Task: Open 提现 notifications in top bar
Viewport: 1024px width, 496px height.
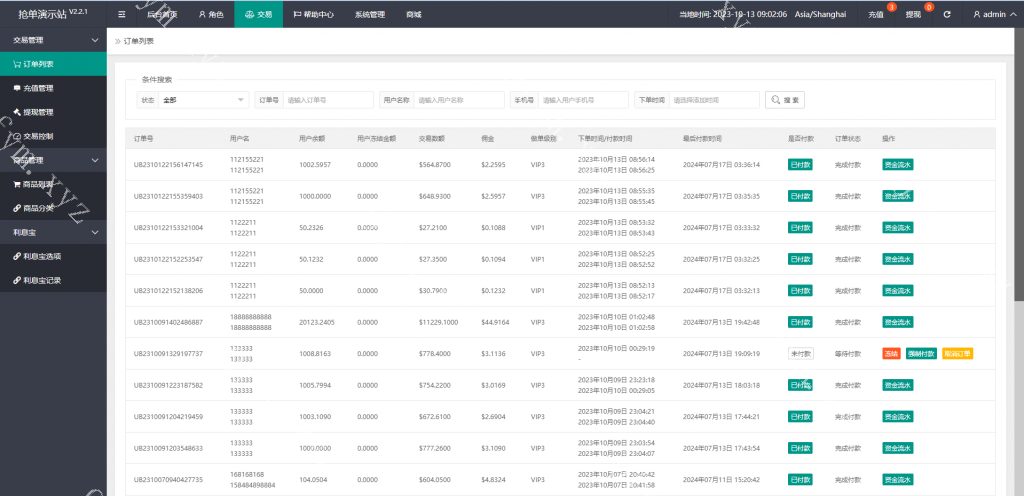Action: click(x=913, y=14)
